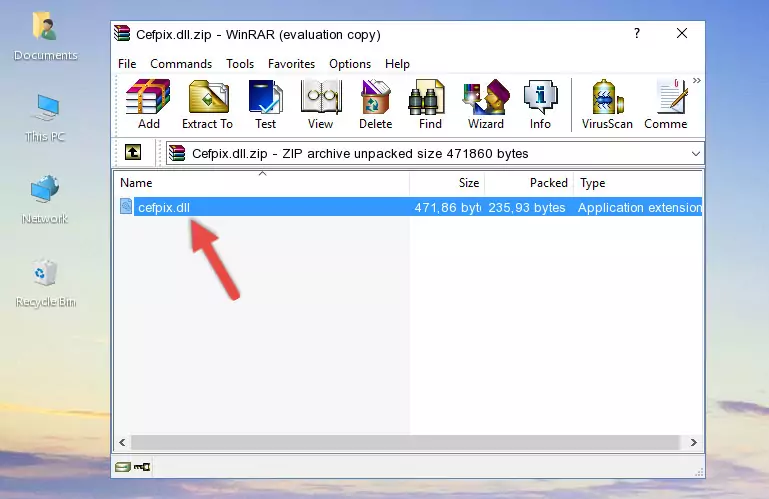Open the Extract To tool

pyautogui.click(x=207, y=105)
